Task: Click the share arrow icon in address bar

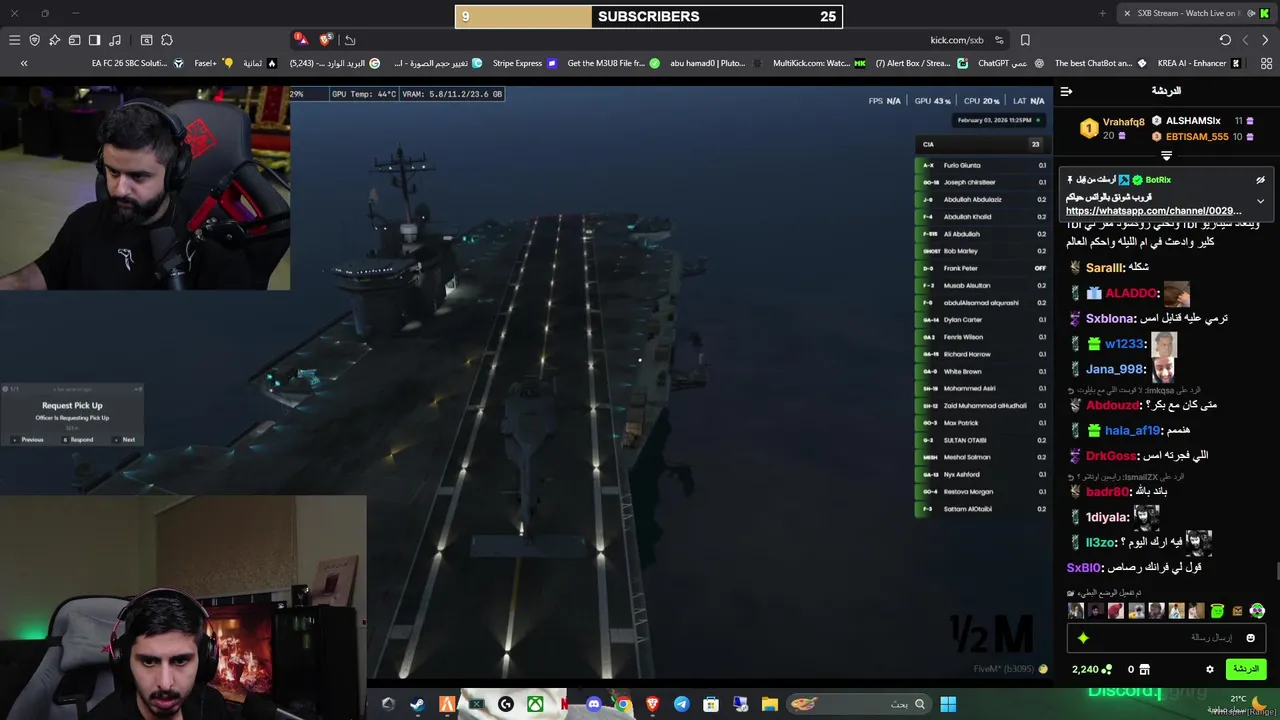Action: coord(349,40)
